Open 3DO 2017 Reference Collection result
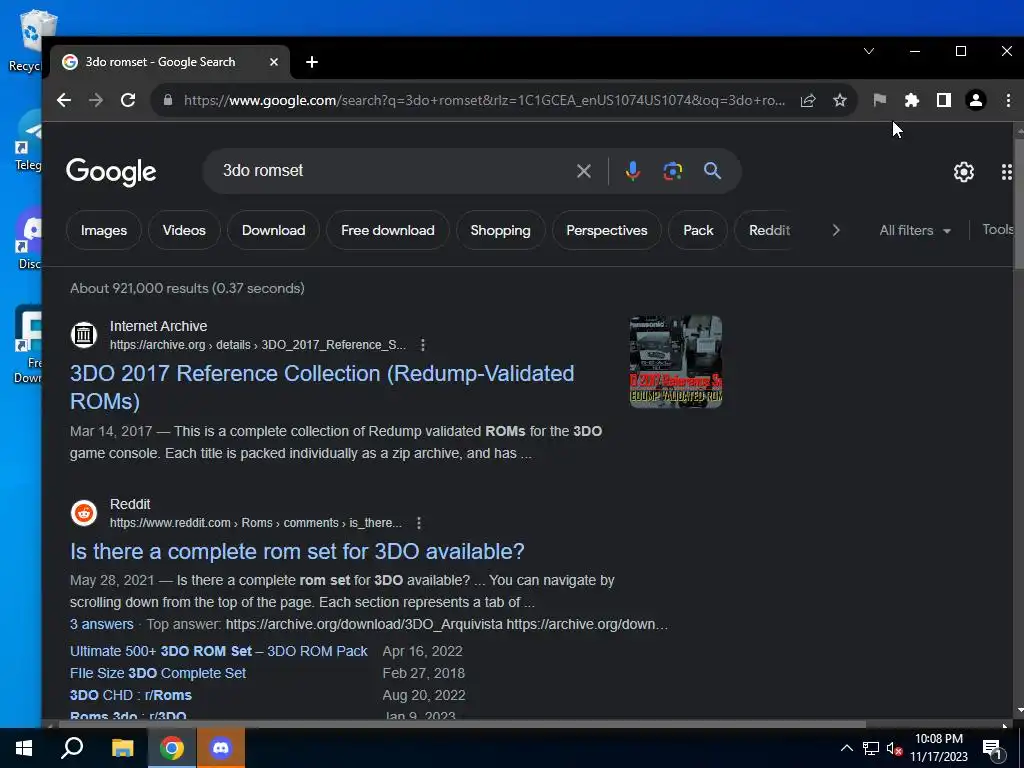Image resolution: width=1024 pixels, height=768 pixels. click(322, 387)
